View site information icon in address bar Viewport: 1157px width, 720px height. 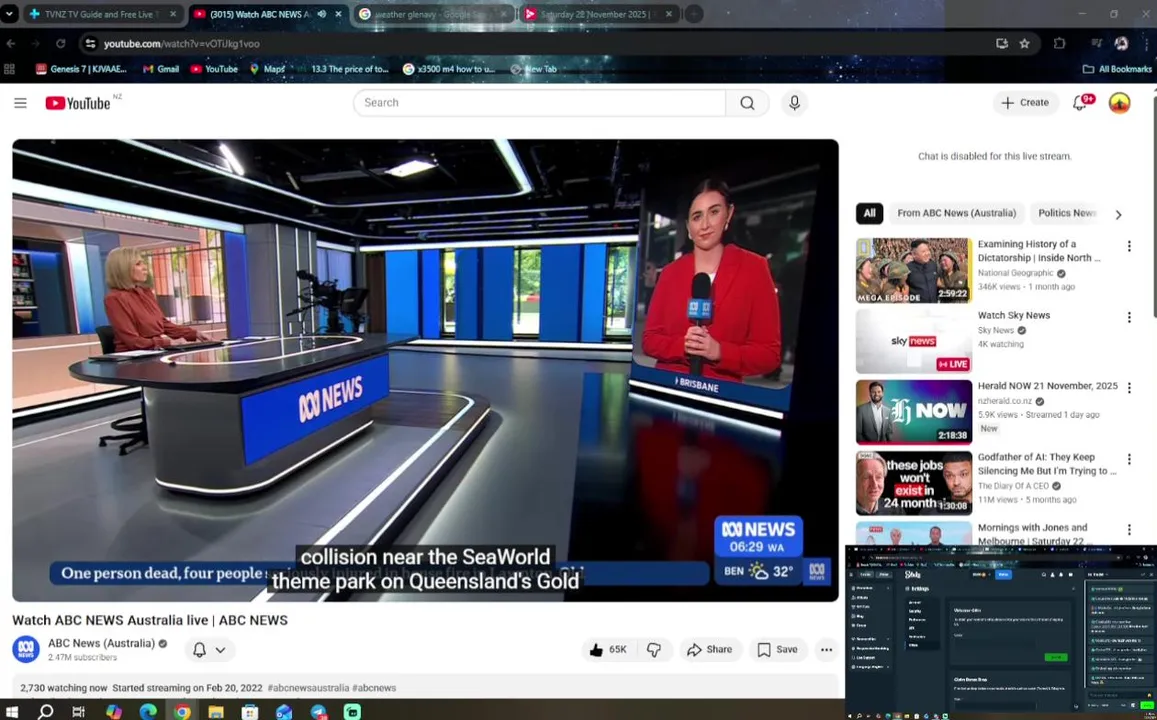coord(90,44)
